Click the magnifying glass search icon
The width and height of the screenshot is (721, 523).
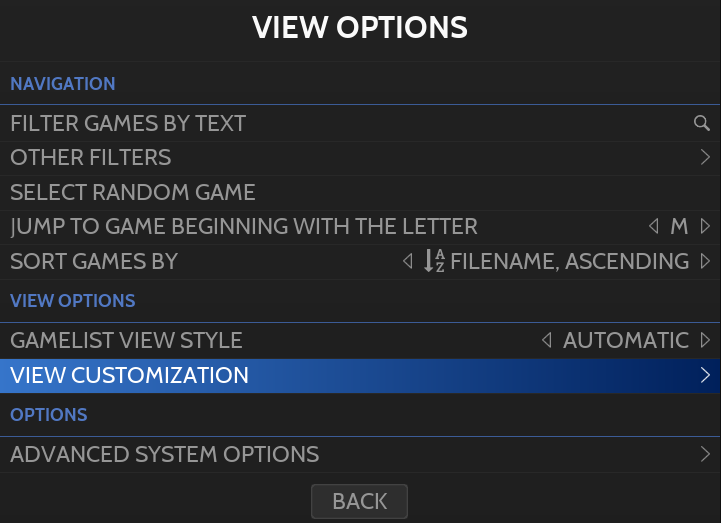[x=701, y=123]
